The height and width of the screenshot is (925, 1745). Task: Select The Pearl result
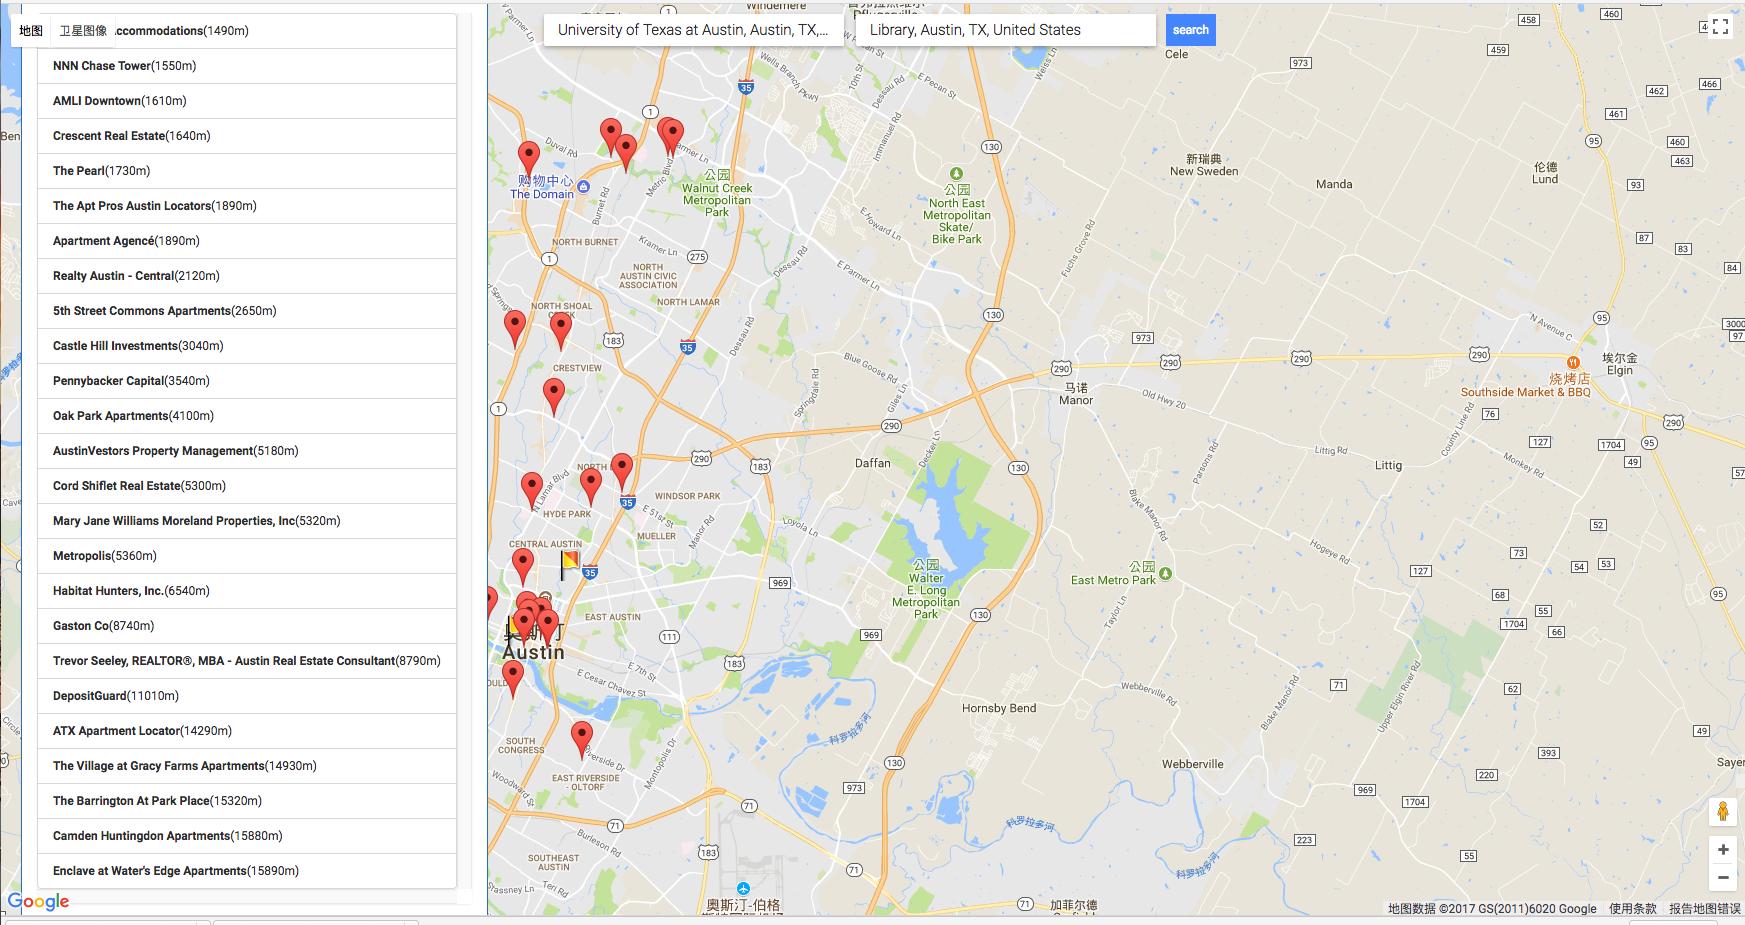coord(247,171)
